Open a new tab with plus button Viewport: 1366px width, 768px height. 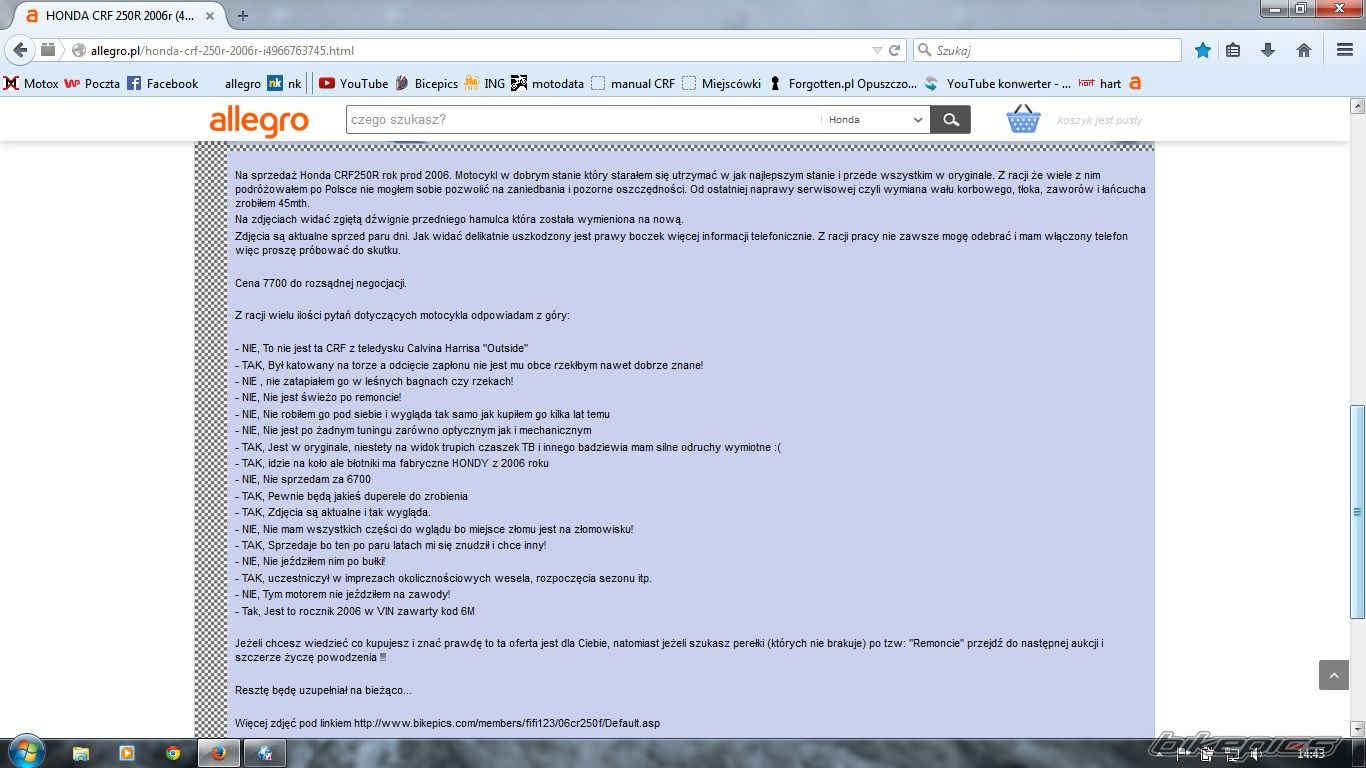243,16
